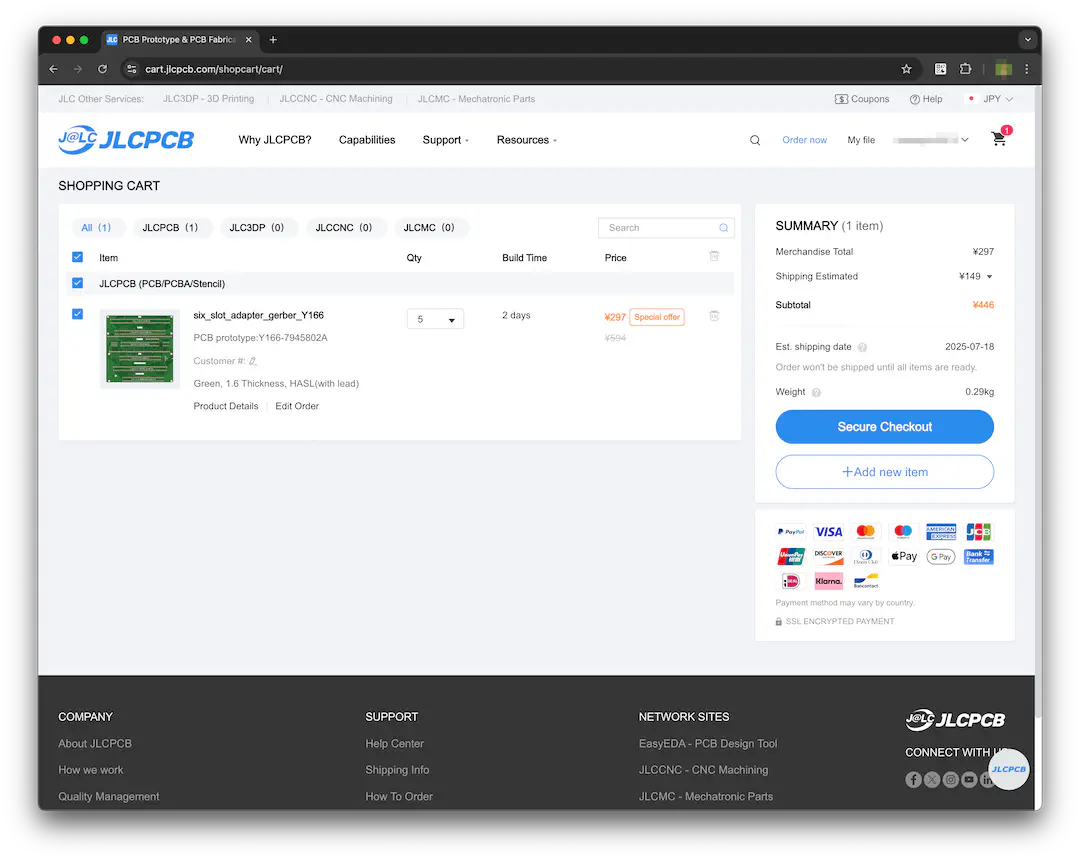
Task: Open Instagram icon in footer
Action: point(951,780)
